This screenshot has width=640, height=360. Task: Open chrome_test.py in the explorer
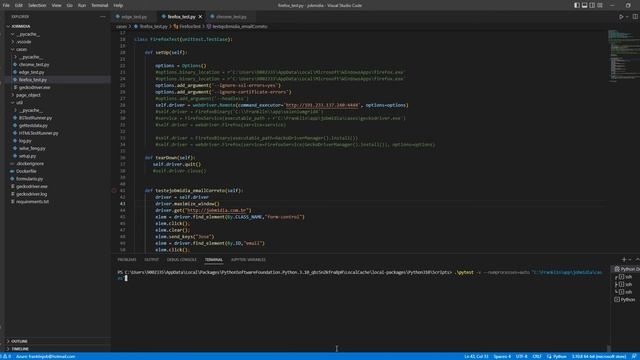pos(33,64)
